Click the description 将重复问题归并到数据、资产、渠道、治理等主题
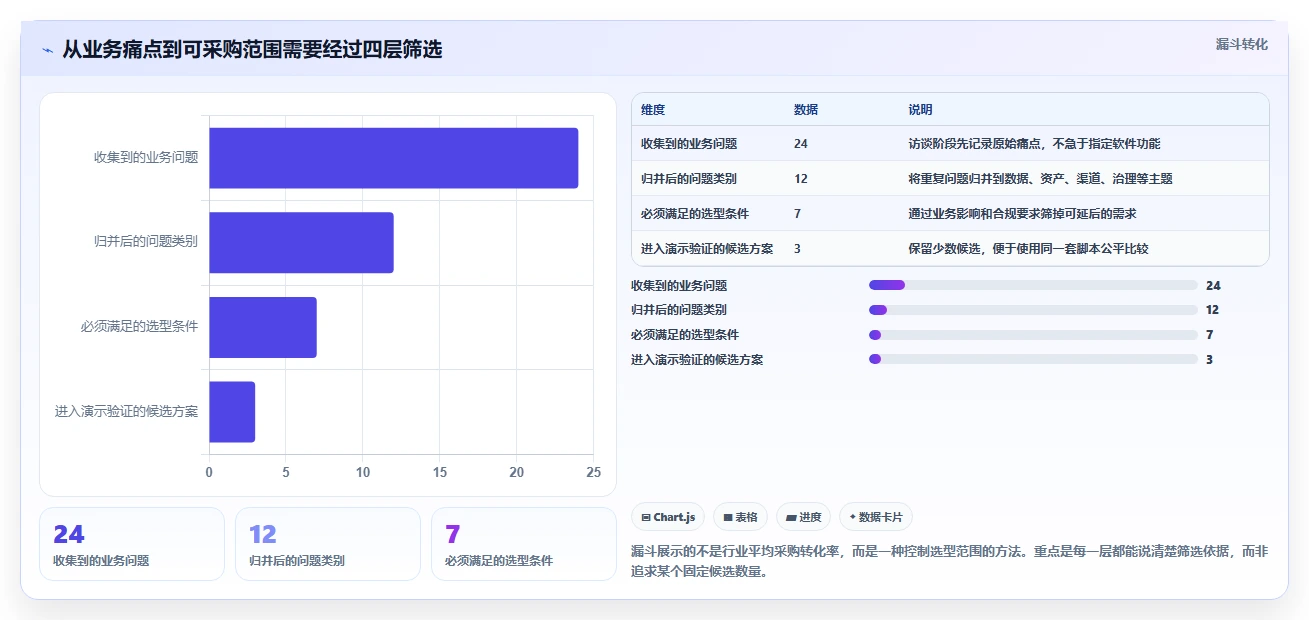The width and height of the screenshot is (1309, 620). click(x=1040, y=179)
